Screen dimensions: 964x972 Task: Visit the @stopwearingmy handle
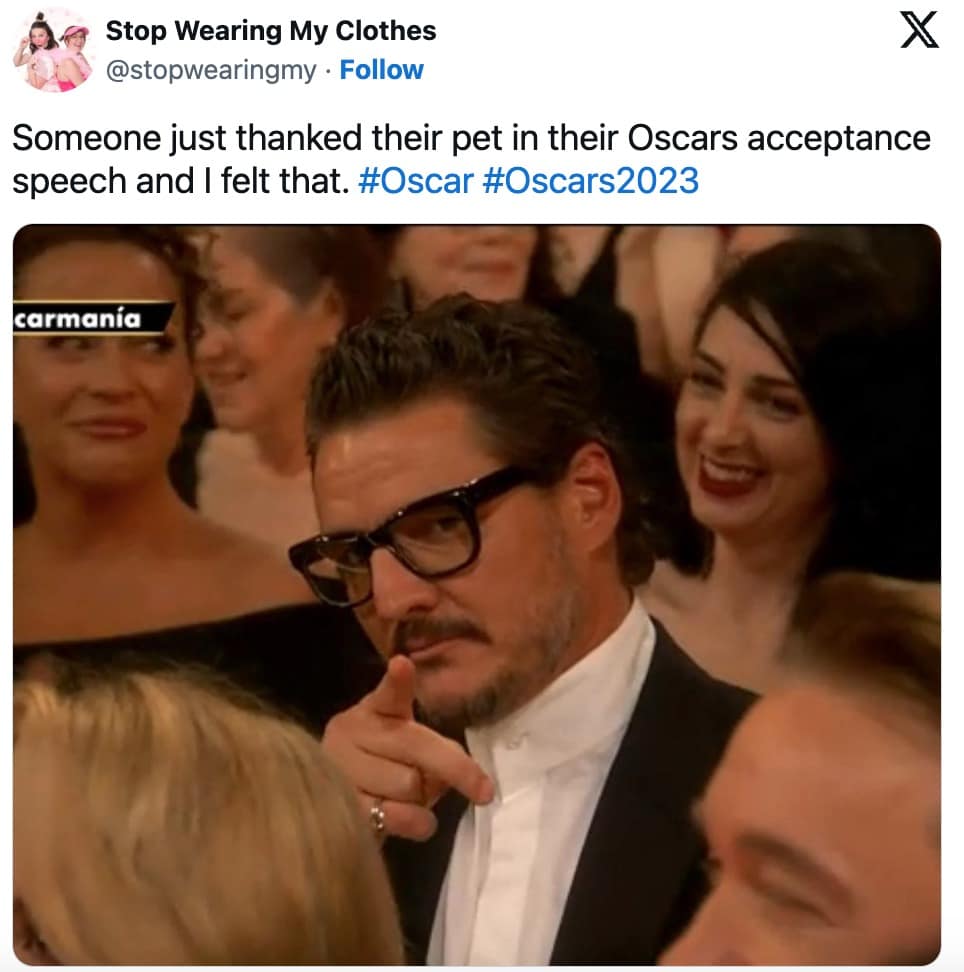(x=211, y=70)
